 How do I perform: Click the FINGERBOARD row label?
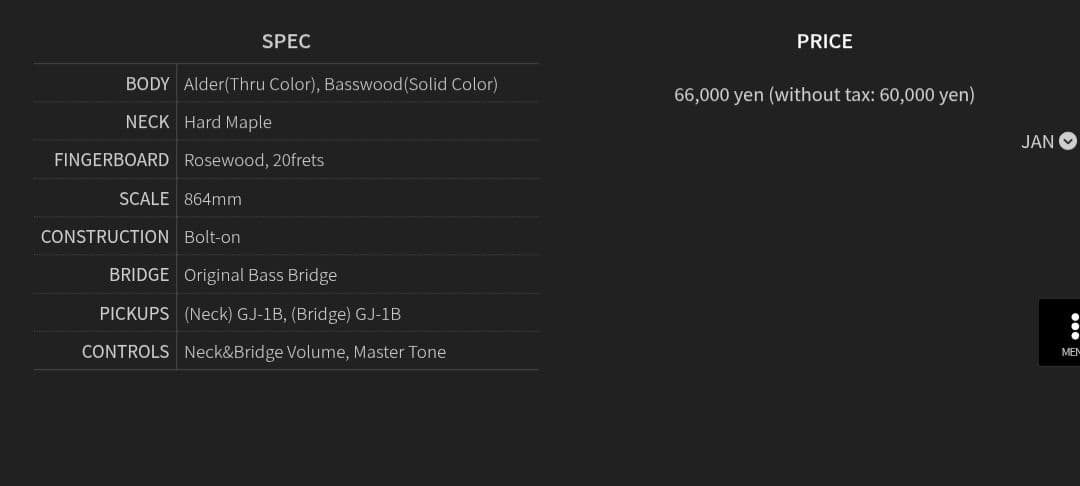(112, 160)
